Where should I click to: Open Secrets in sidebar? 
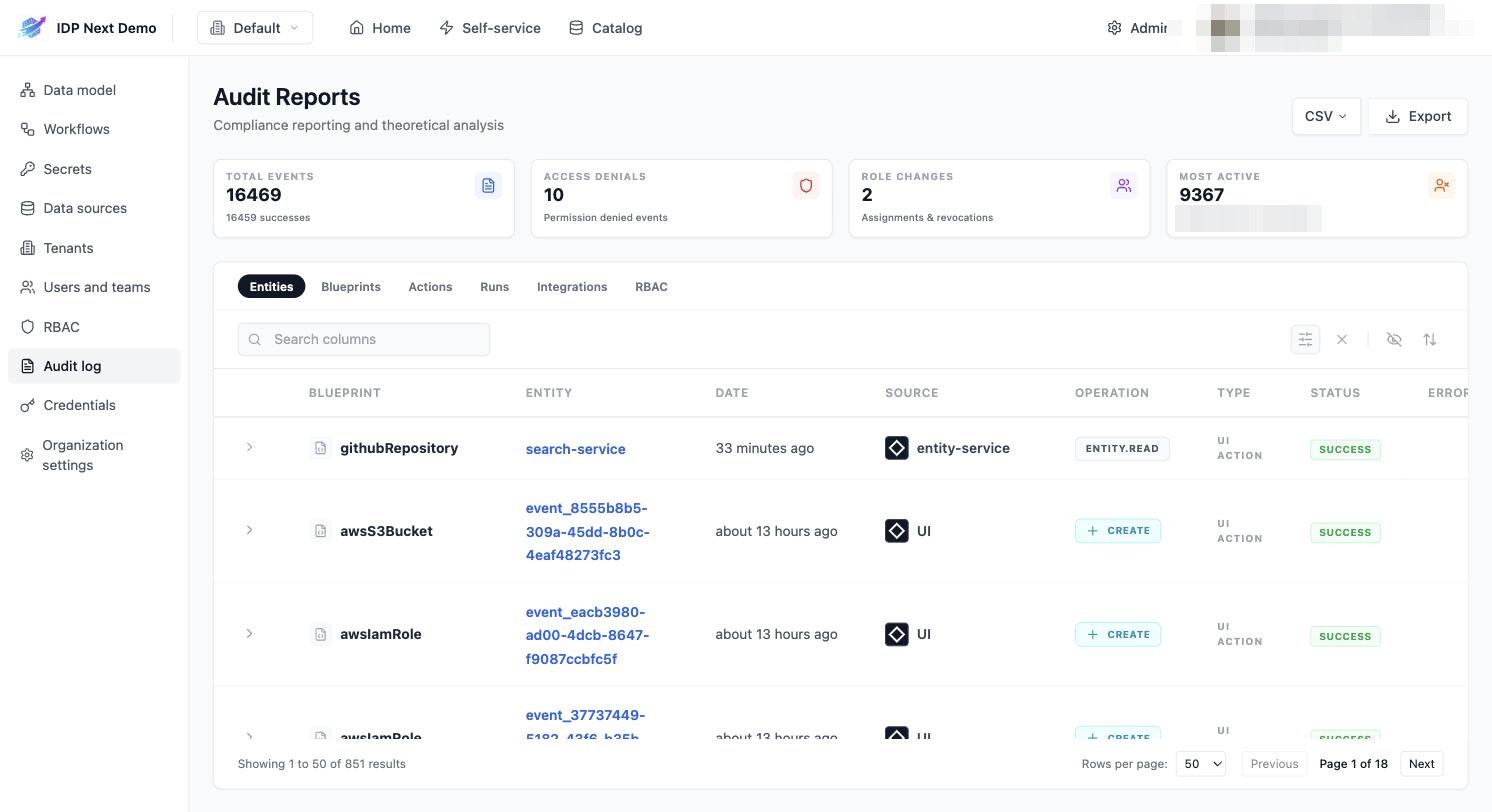94,169
